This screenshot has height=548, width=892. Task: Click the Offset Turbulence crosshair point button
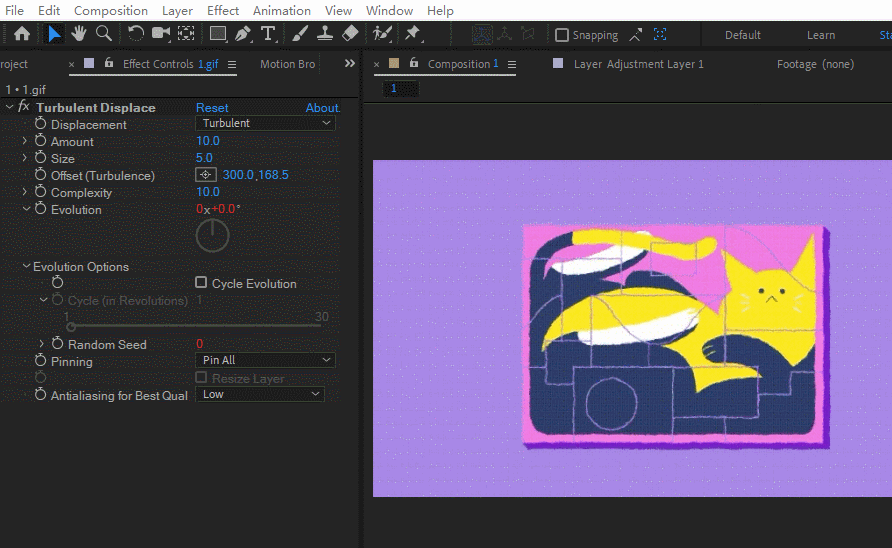(206, 175)
